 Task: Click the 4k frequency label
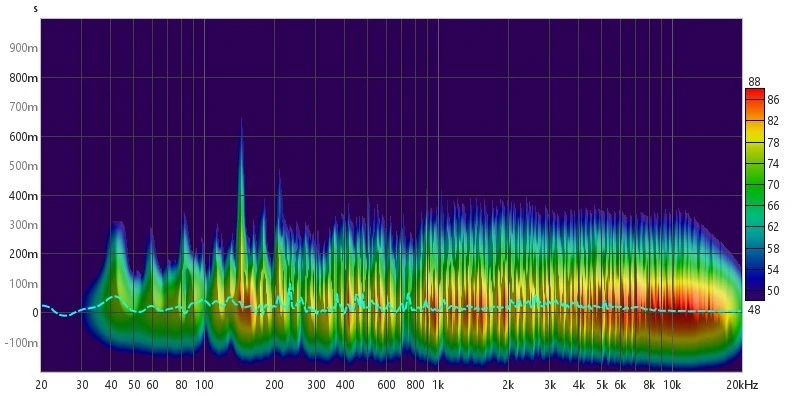(x=579, y=384)
